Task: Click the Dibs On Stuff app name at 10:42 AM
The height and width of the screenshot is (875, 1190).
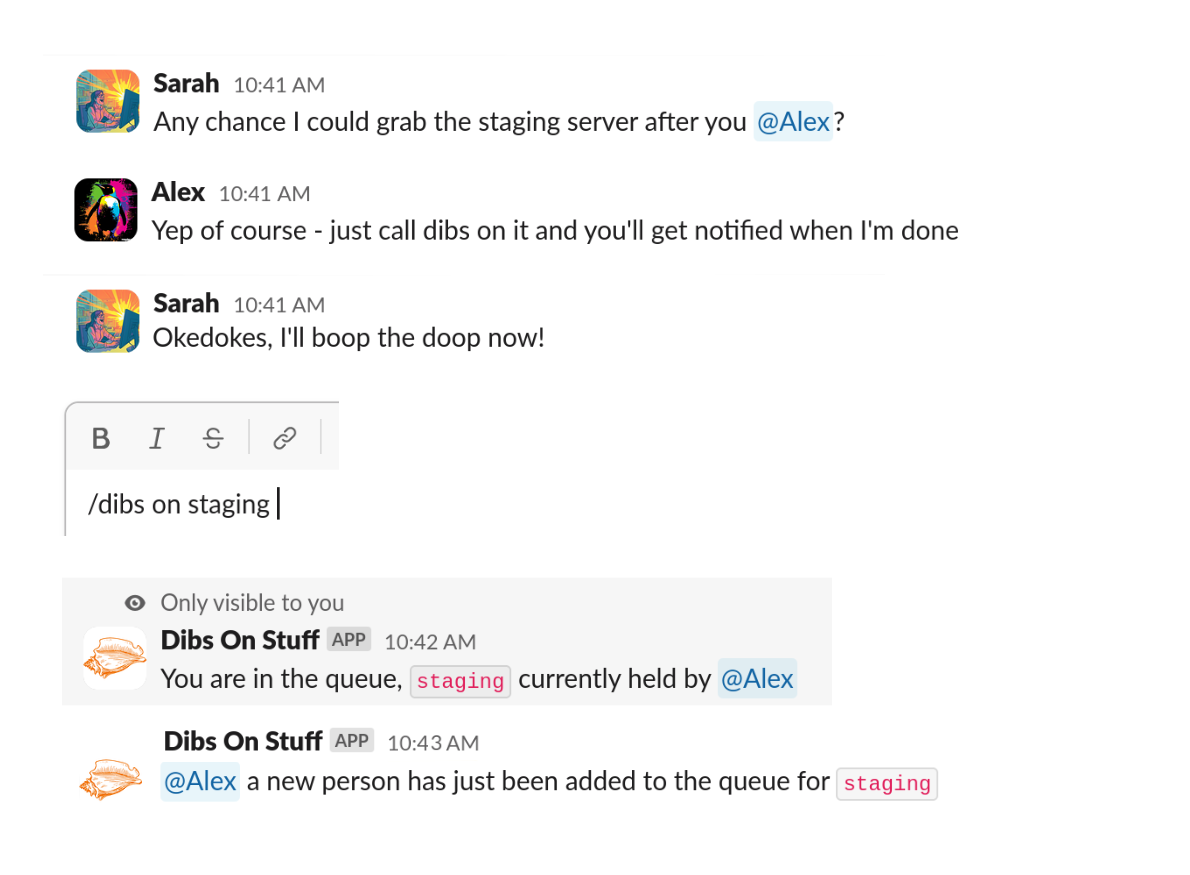Action: coord(240,640)
